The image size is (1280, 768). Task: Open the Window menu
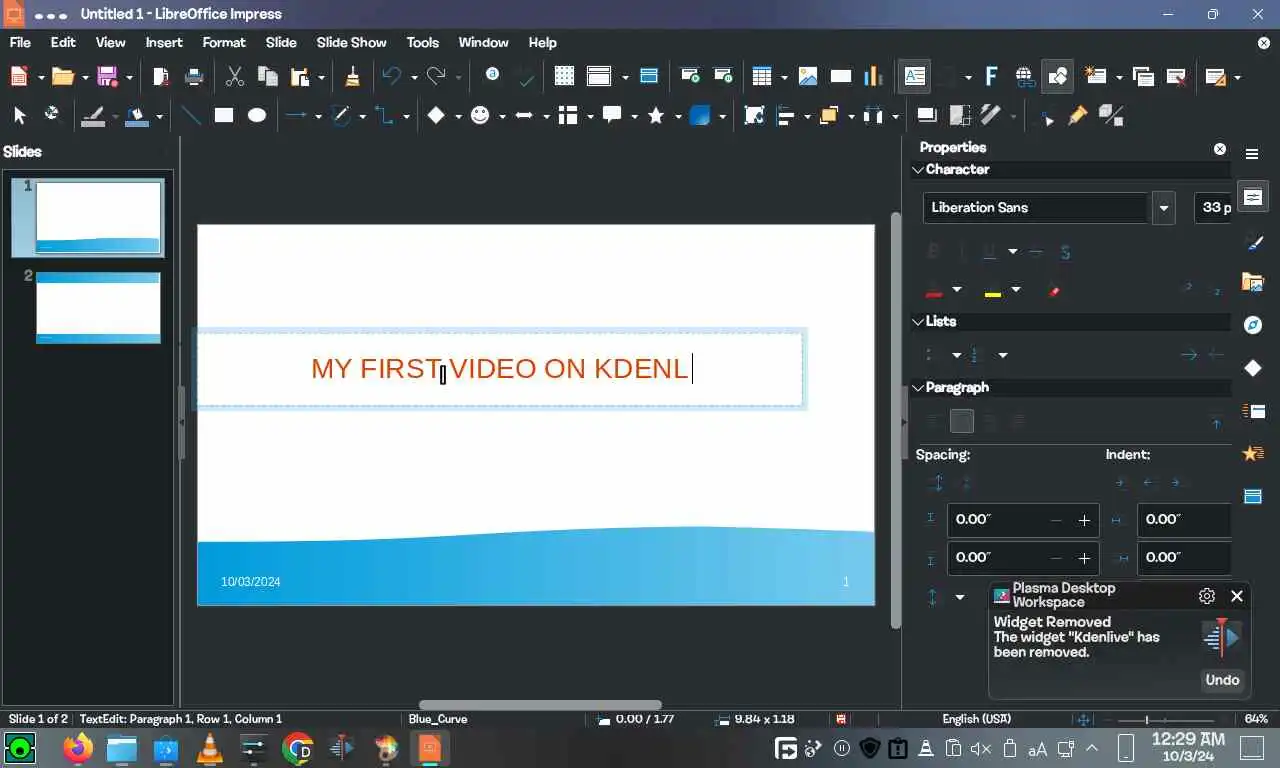(483, 42)
